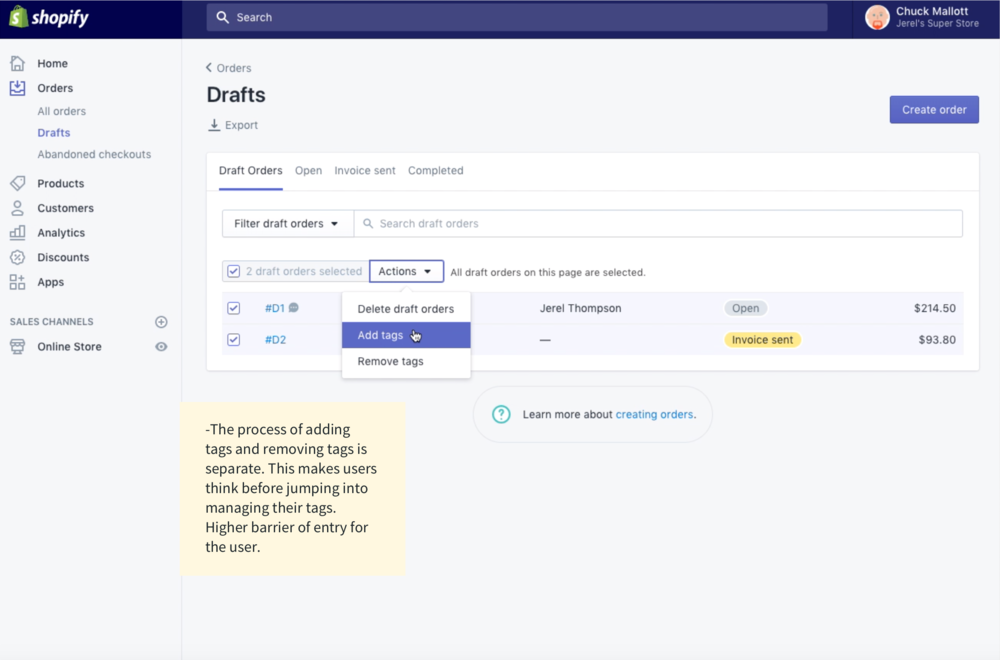This screenshot has height=660, width=1000.
Task: Open the creating orders help link
Action: 654,414
